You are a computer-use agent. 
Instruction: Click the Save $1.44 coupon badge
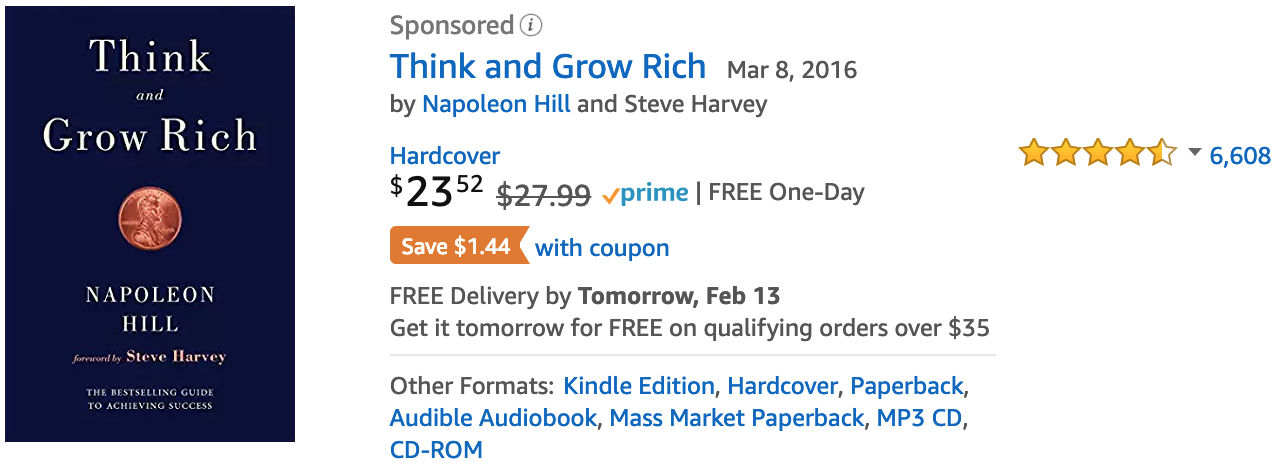[458, 246]
